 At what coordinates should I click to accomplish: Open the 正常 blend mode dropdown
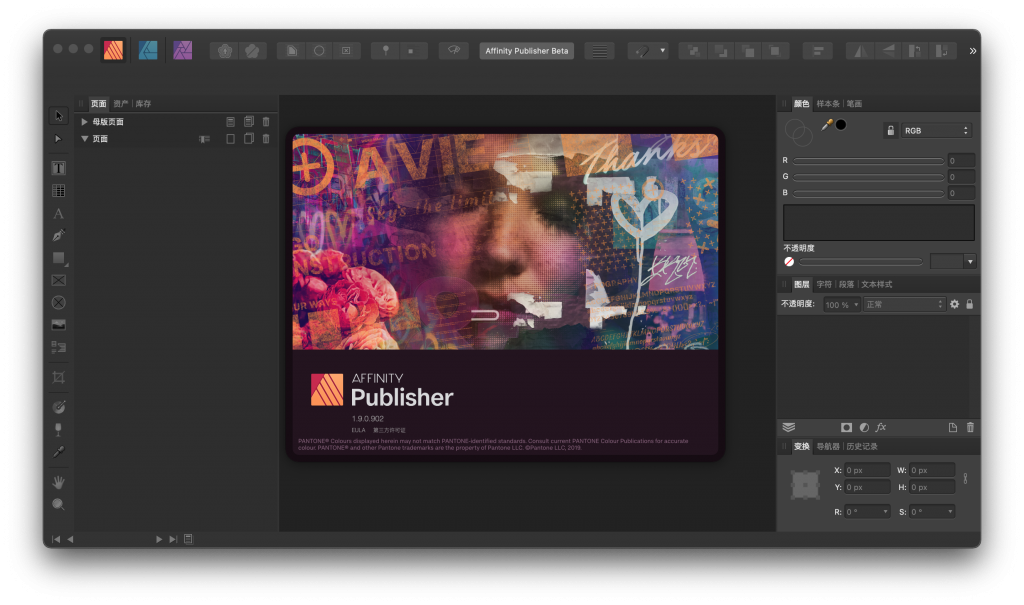pos(904,304)
